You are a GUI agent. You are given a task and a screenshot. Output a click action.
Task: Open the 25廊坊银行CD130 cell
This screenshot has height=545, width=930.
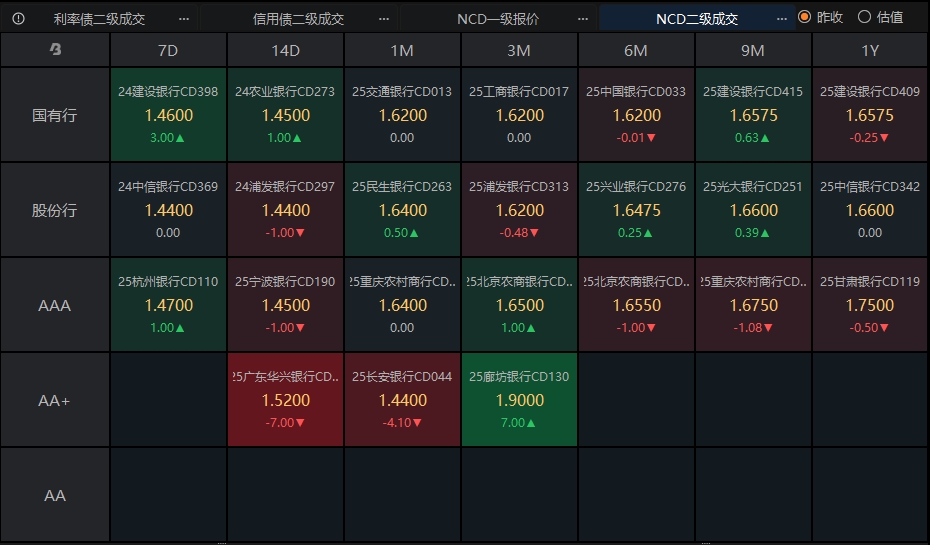coord(519,400)
